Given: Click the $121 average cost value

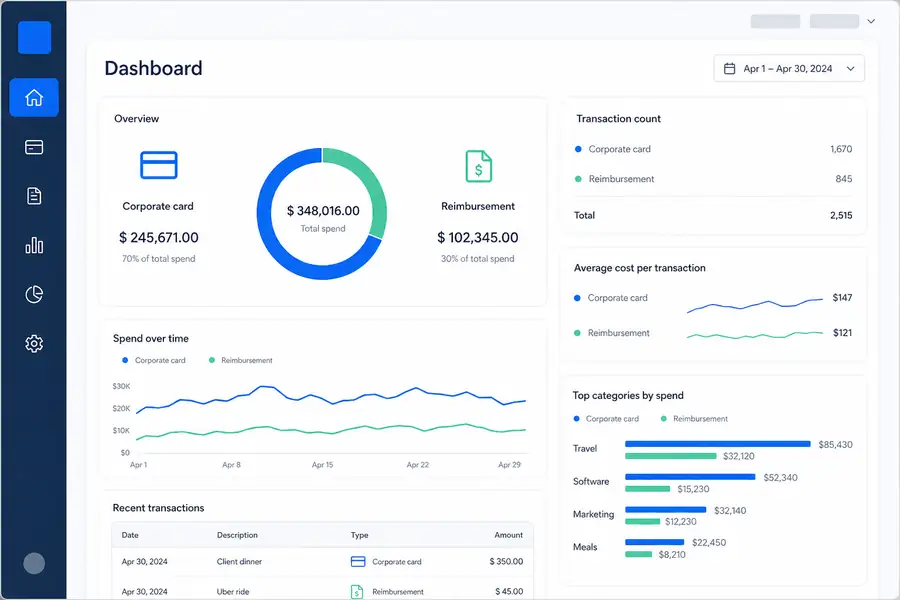Looking at the screenshot, I should click(x=843, y=333).
